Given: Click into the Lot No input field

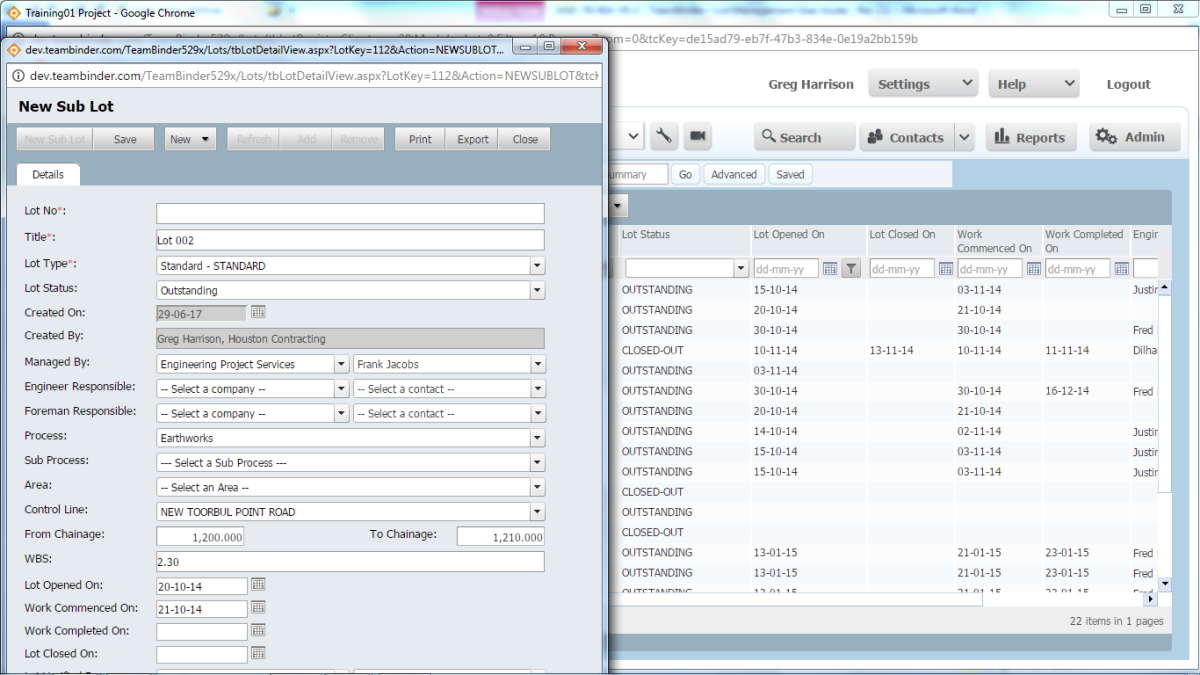Looking at the screenshot, I should [x=350, y=214].
